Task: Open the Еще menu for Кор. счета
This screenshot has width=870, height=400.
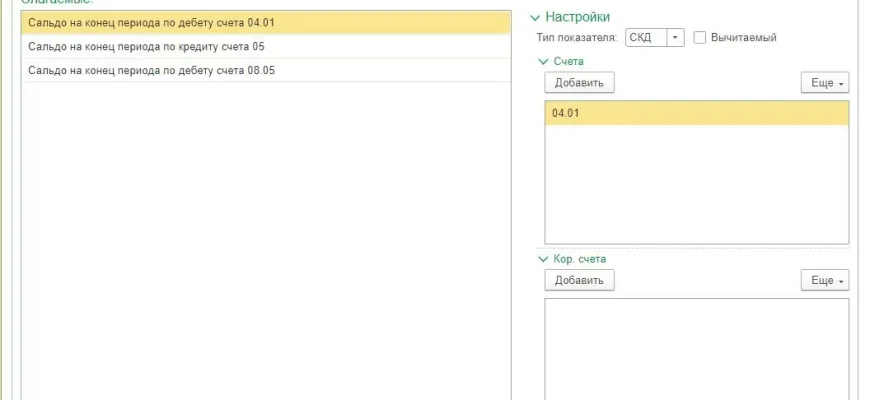Action: coord(825,281)
